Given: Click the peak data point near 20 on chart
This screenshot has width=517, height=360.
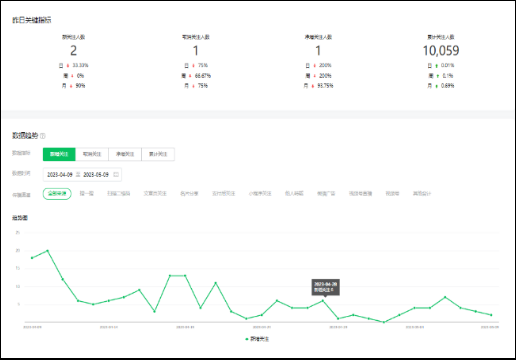Looking at the screenshot, I should 47,250.
